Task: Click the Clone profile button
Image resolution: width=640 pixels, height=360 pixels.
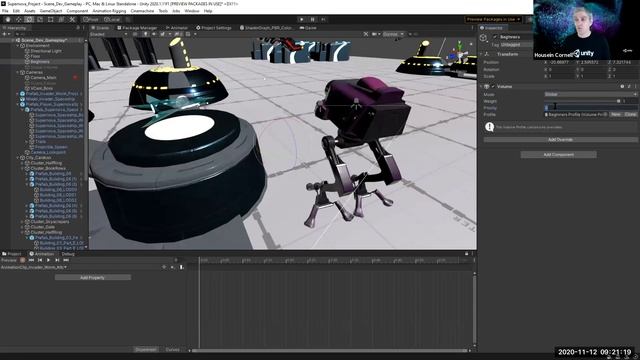Action: click(x=631, y=115)
